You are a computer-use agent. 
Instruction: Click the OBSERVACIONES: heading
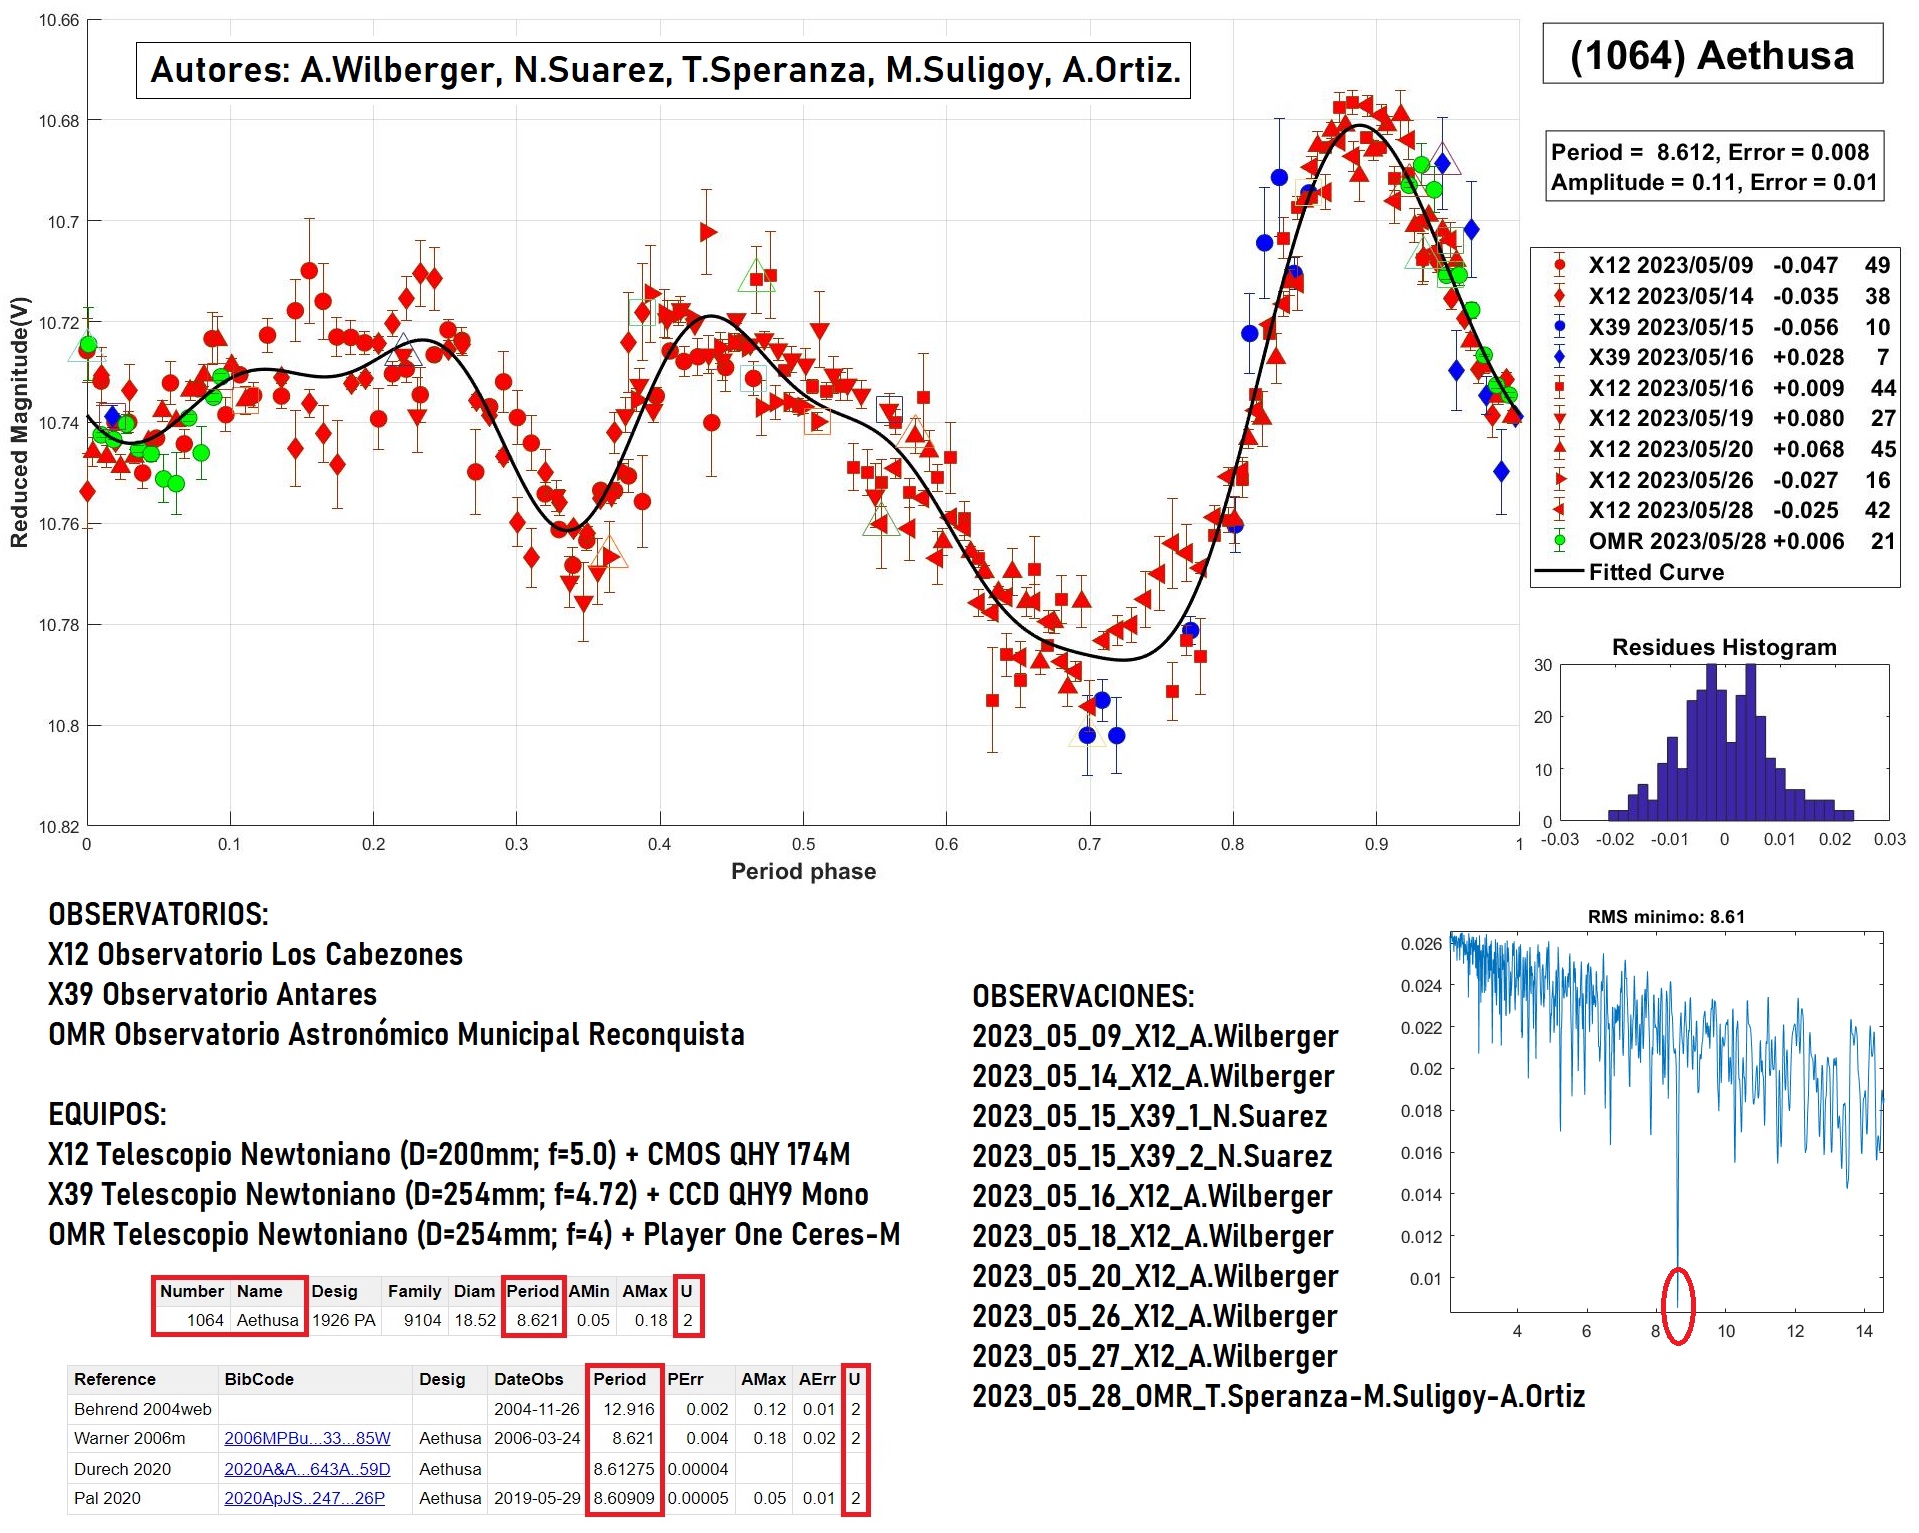[x=1083, y=996]
